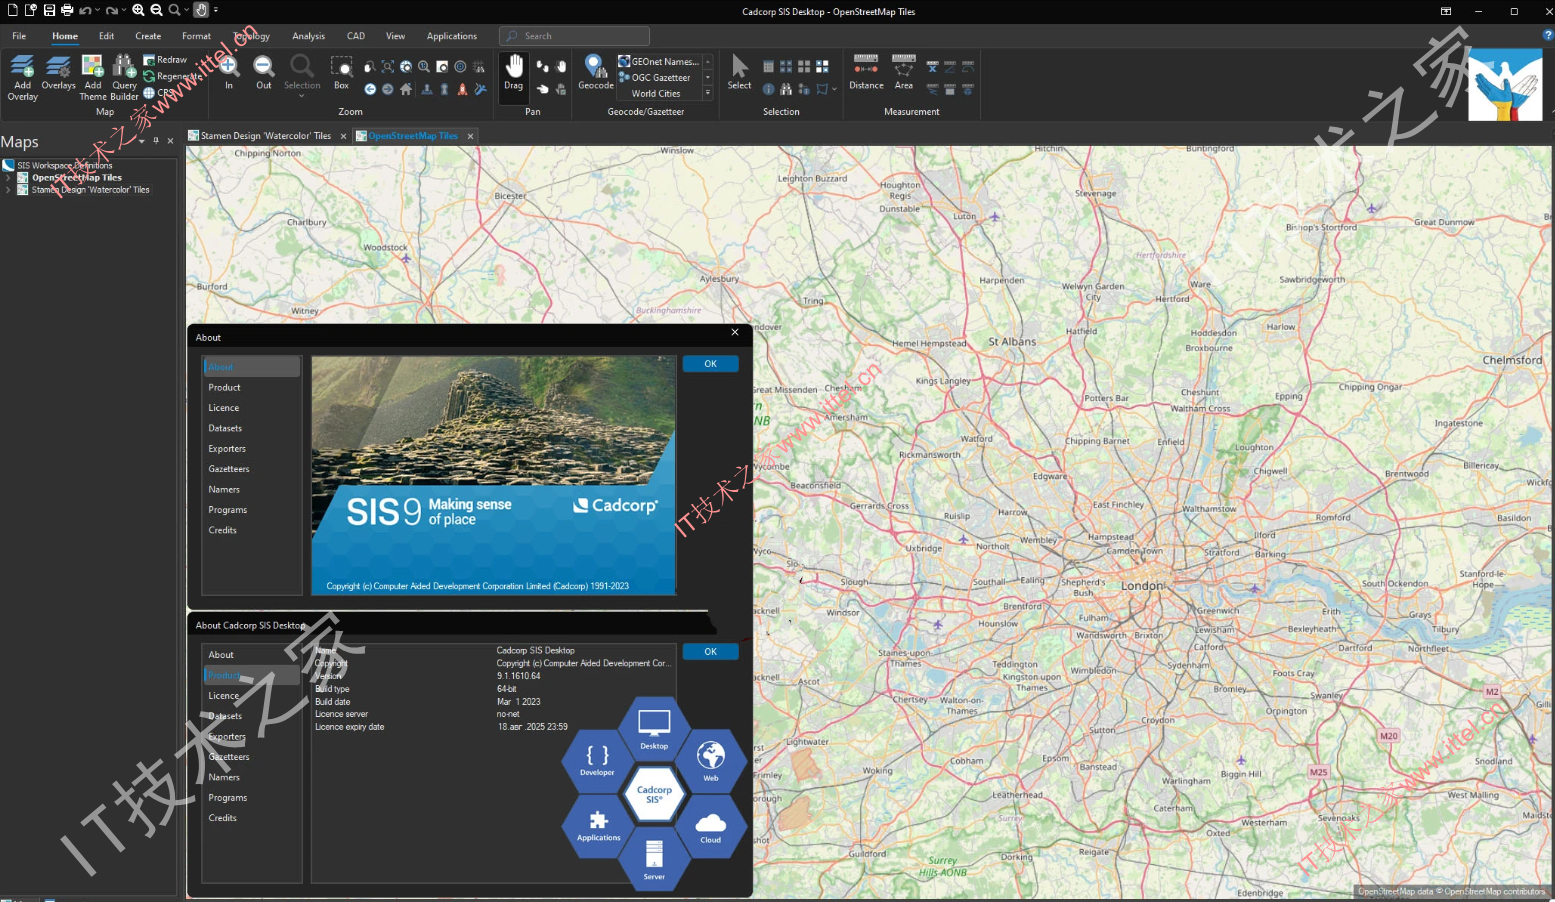Click the blue info icon in Selection group
This screenshot has height=902, width=1555.
(x=768, y=89)
